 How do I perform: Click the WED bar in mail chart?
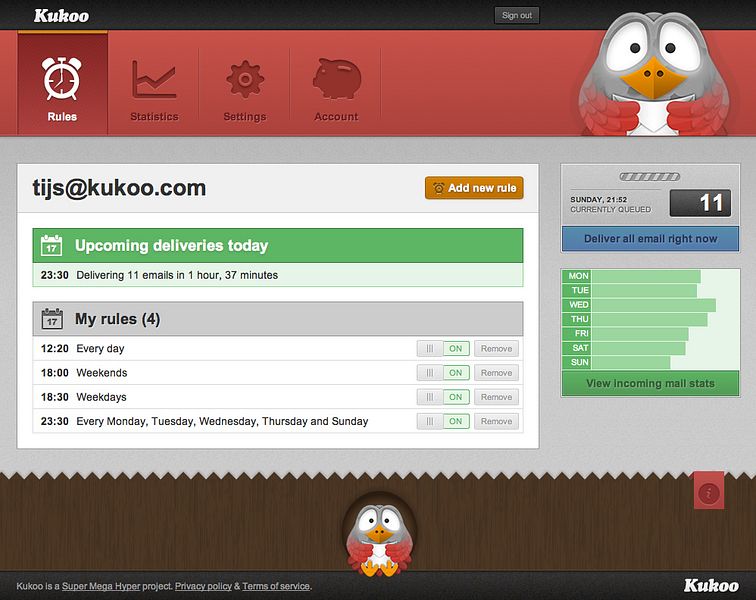pyautogui.click(x=654, y=305)
